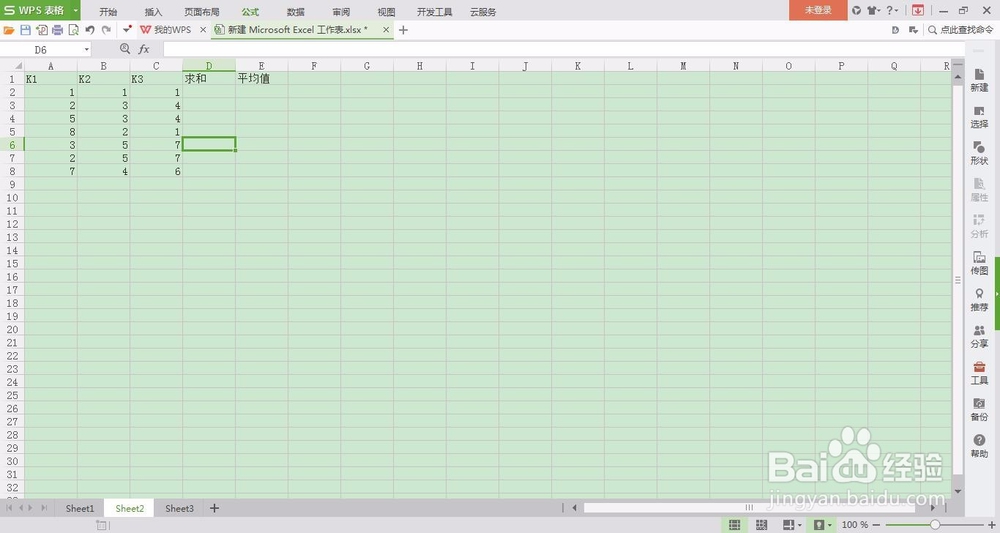Open the 审阅 ribbon tab
The image size is (1000, 533).
[341, 12]
